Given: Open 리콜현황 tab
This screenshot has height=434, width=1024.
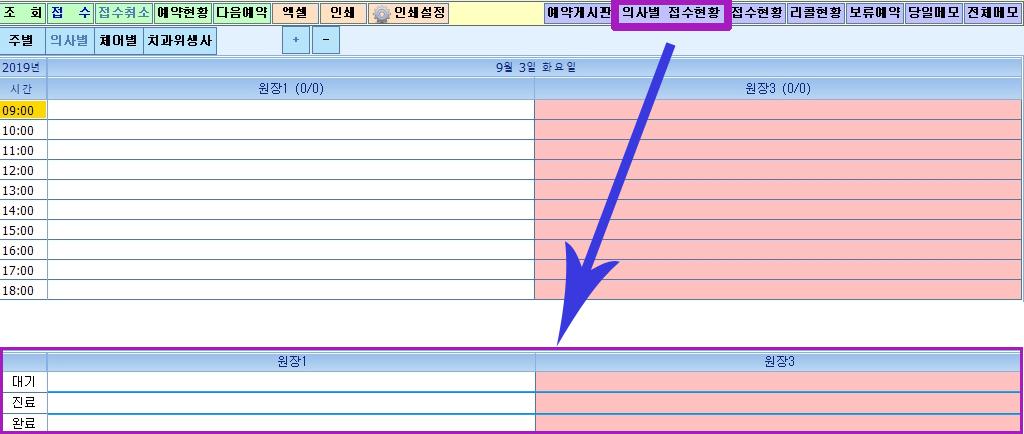Looking at the screenshot, I should click(816, 13).
